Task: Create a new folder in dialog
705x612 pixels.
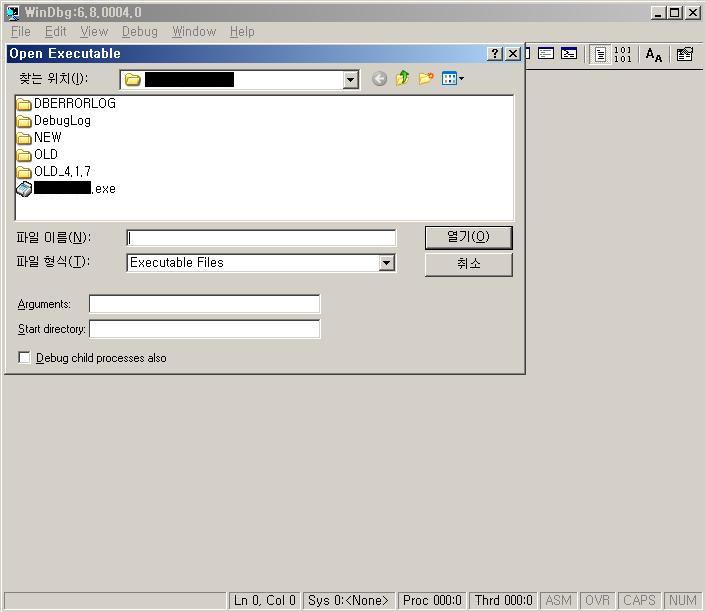Action: click(426, 79)
